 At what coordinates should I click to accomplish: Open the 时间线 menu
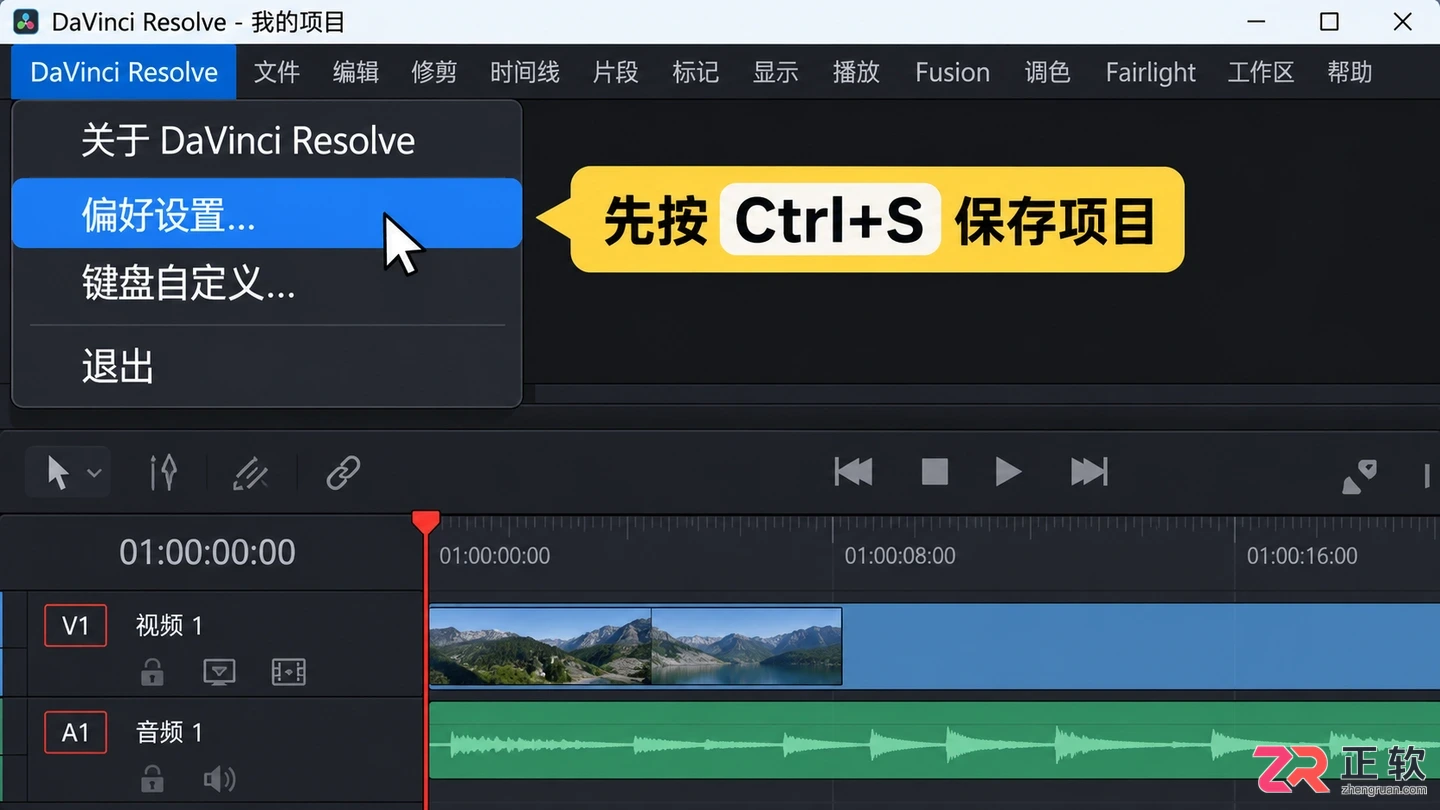tap(525, 72)
